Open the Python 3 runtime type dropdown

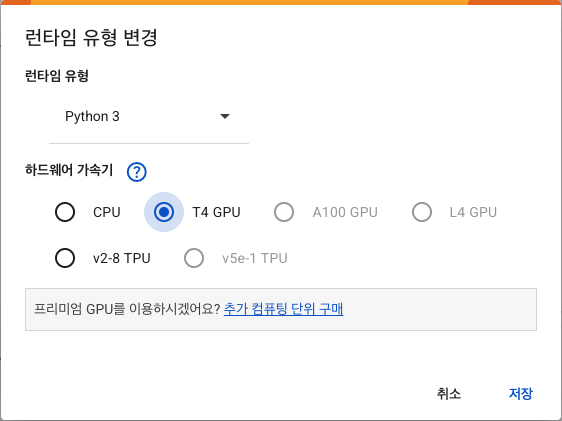149,116
